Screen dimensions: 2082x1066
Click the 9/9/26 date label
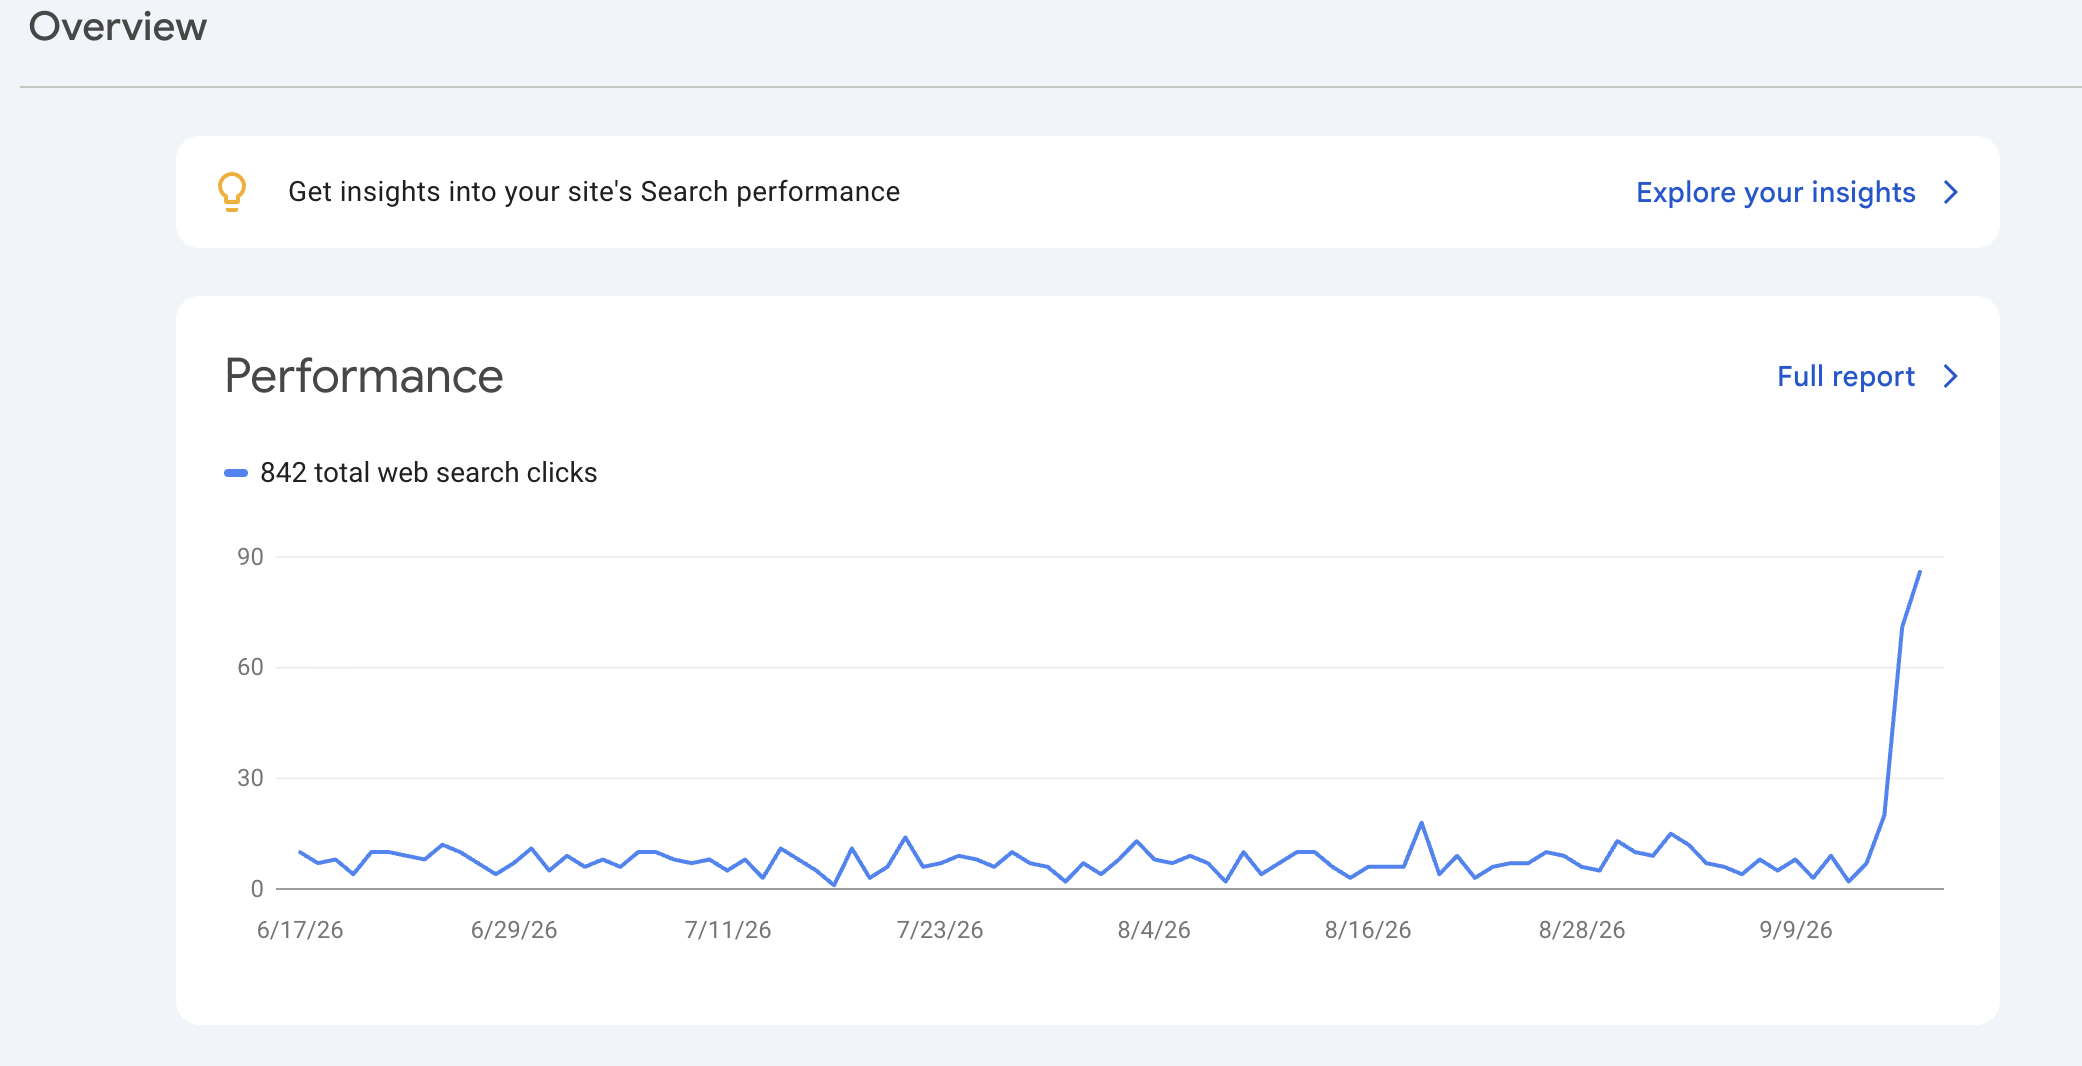click(1796, 930)
